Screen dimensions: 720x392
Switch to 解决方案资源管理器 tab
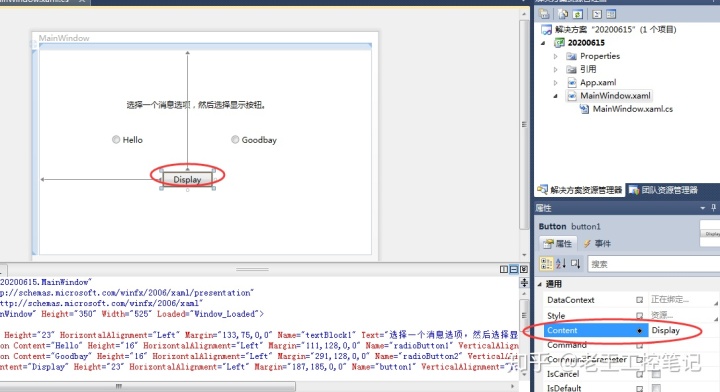[x=579, y=190]
